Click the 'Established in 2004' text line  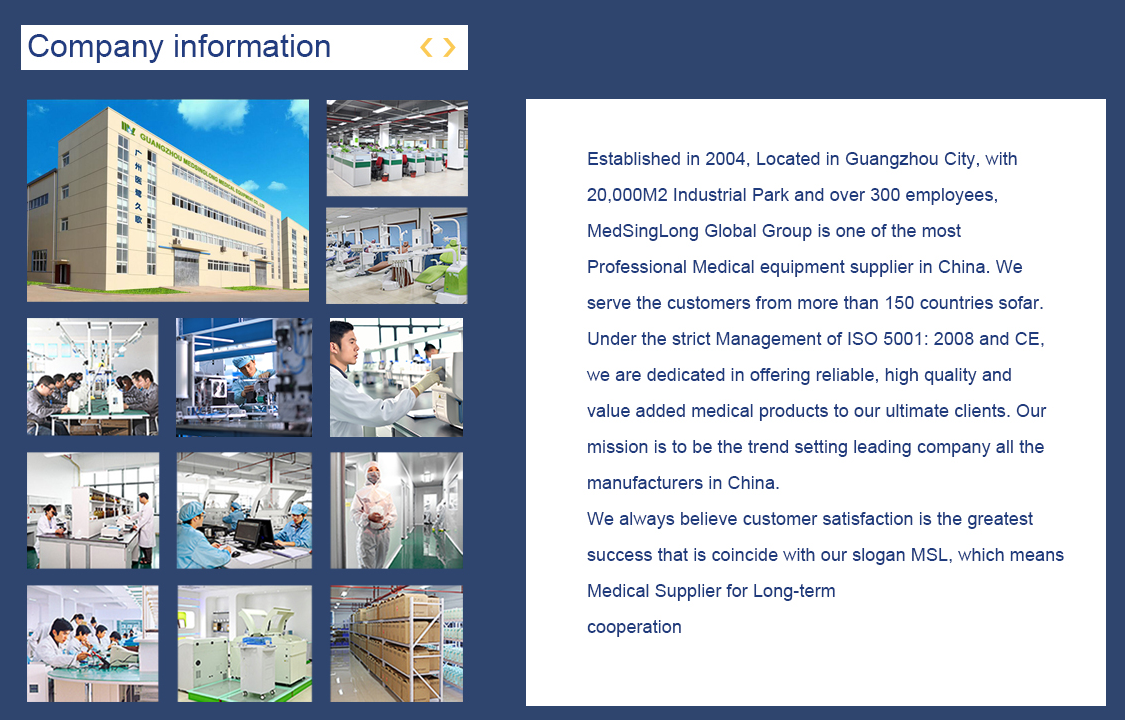pyautogui.click(x=802, y=159)
